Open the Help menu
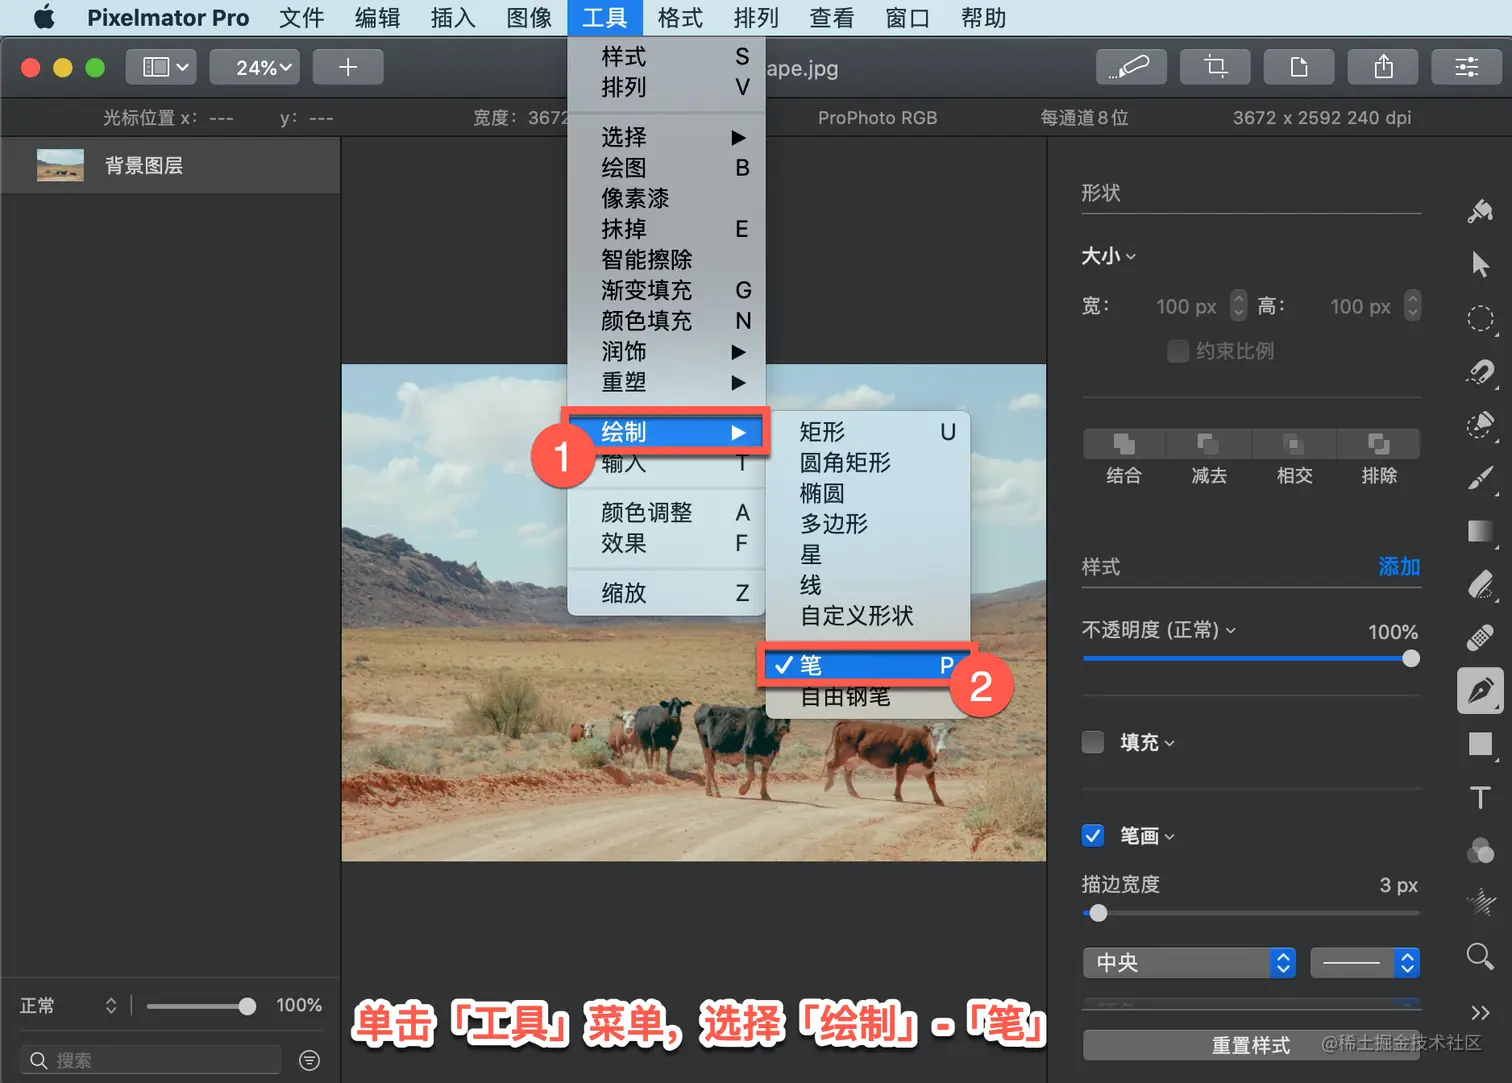1512x1083 pixels. (983, 18)
